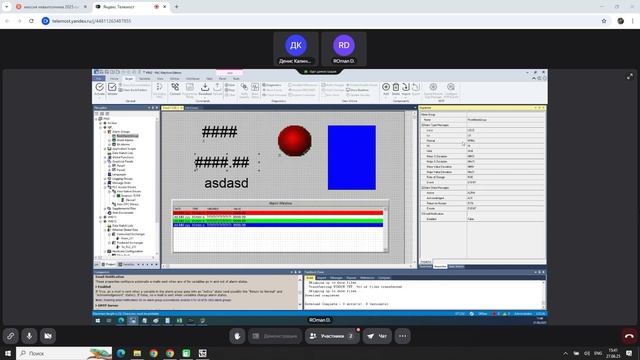Toggle the camera in call controls
The width and height of the screenshot is (640, 360).
(x=48, y=336)
